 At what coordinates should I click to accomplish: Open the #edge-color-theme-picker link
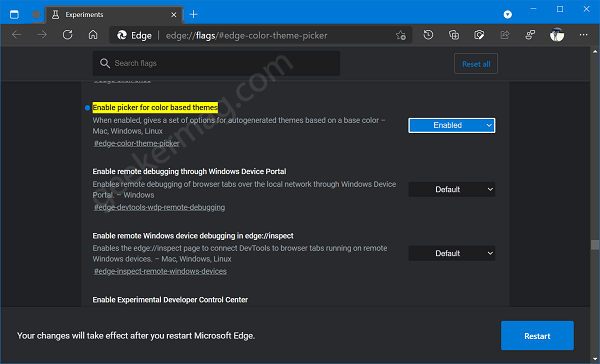[137, 144]
